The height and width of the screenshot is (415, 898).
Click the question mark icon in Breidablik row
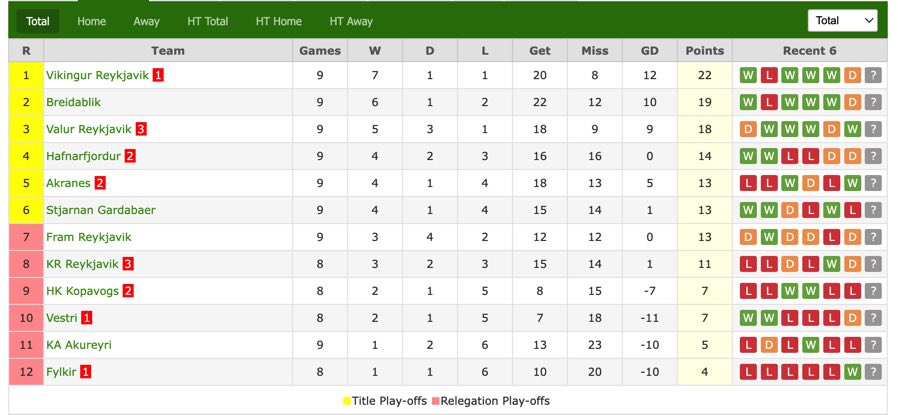point(873,102)
